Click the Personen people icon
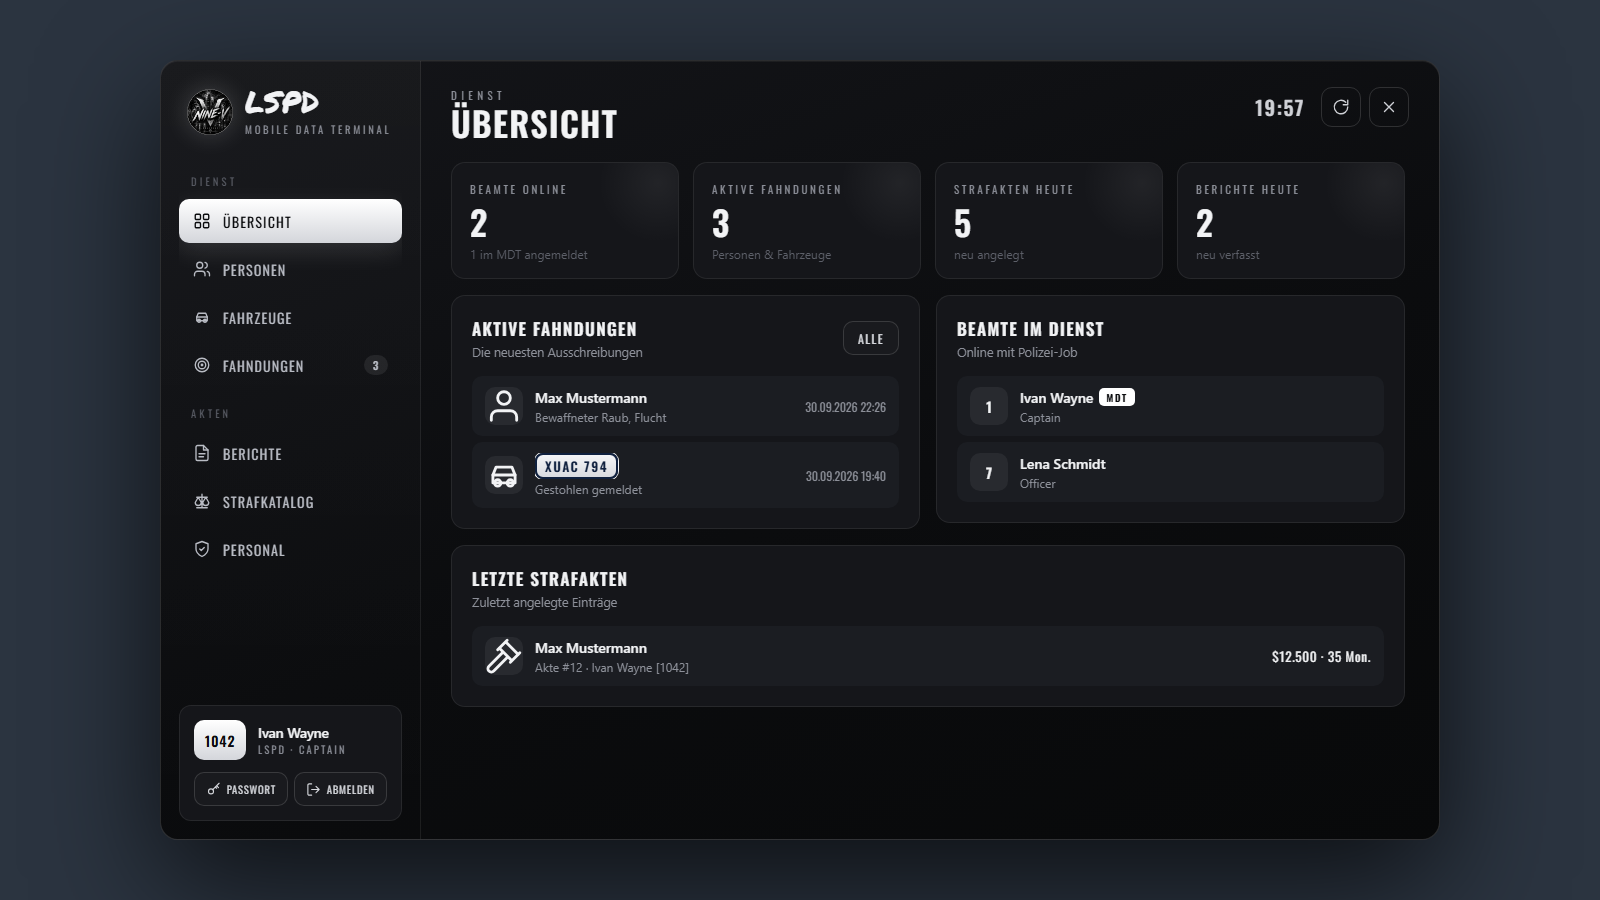 [202, 269]
